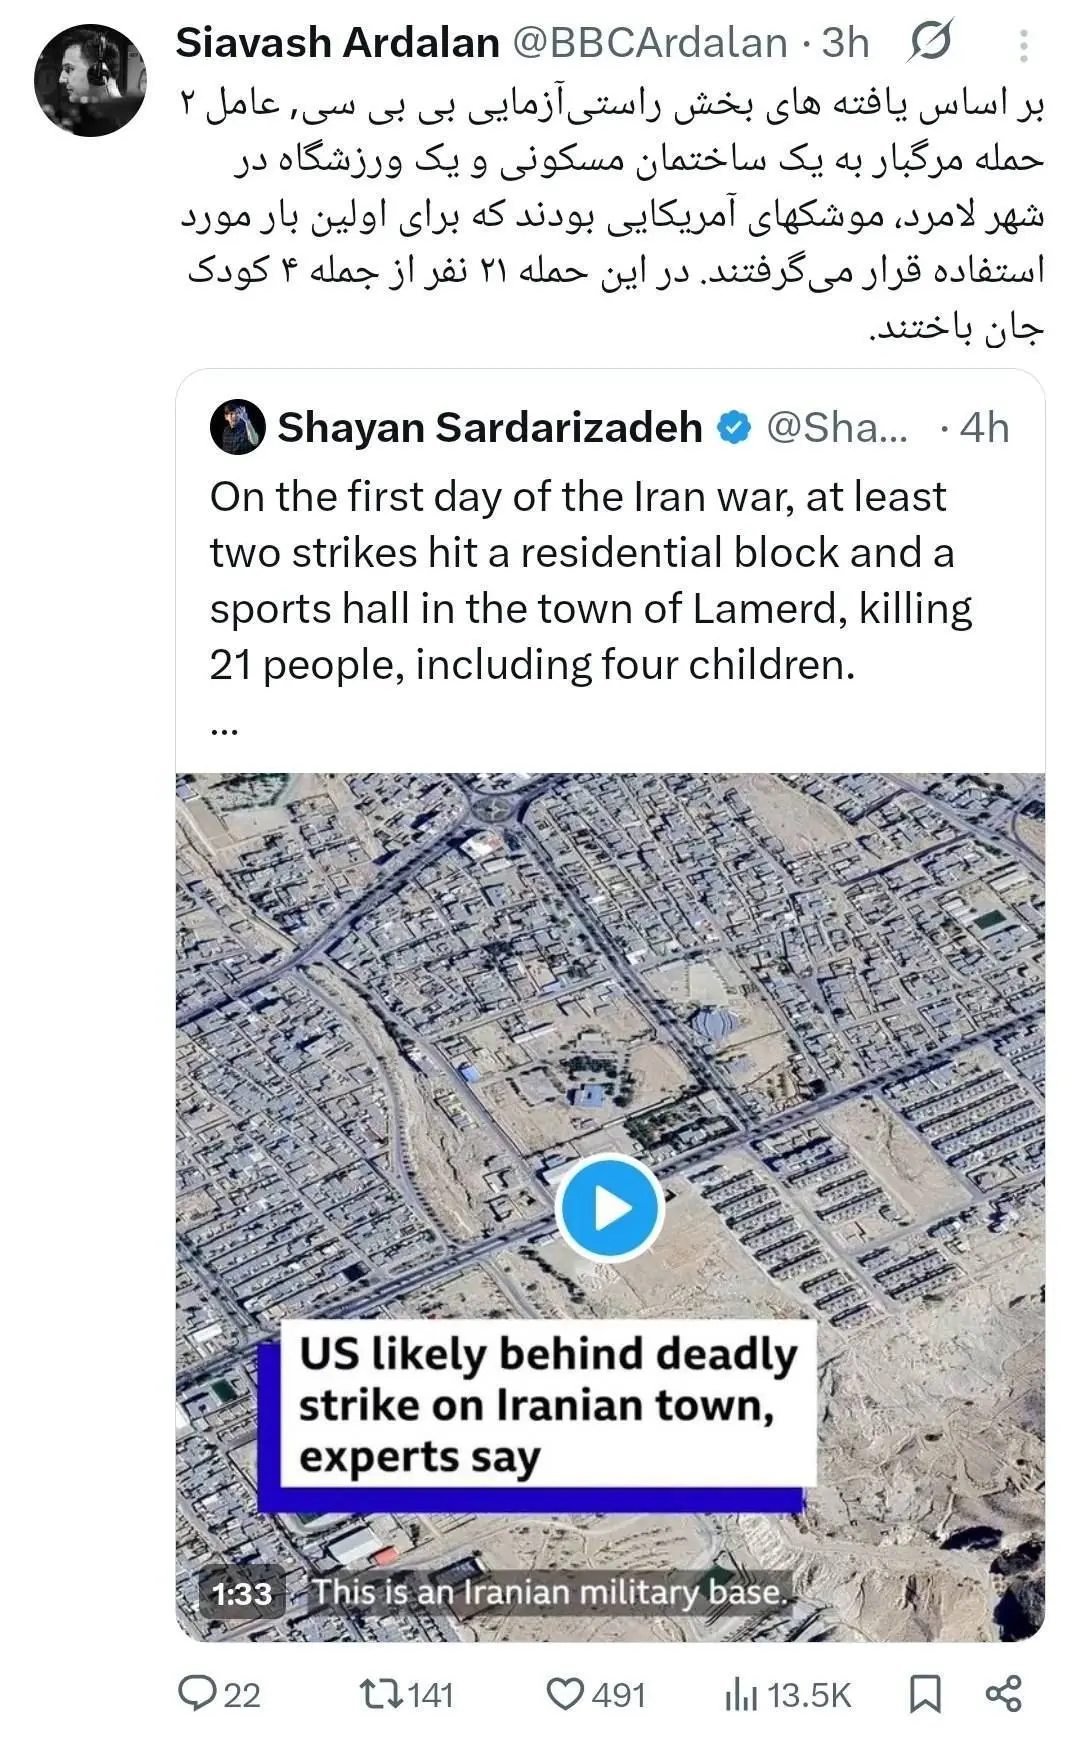Reply to the post via the comment icon
Viewport: 1080px width, 1739px height.
pos(196,1694)
